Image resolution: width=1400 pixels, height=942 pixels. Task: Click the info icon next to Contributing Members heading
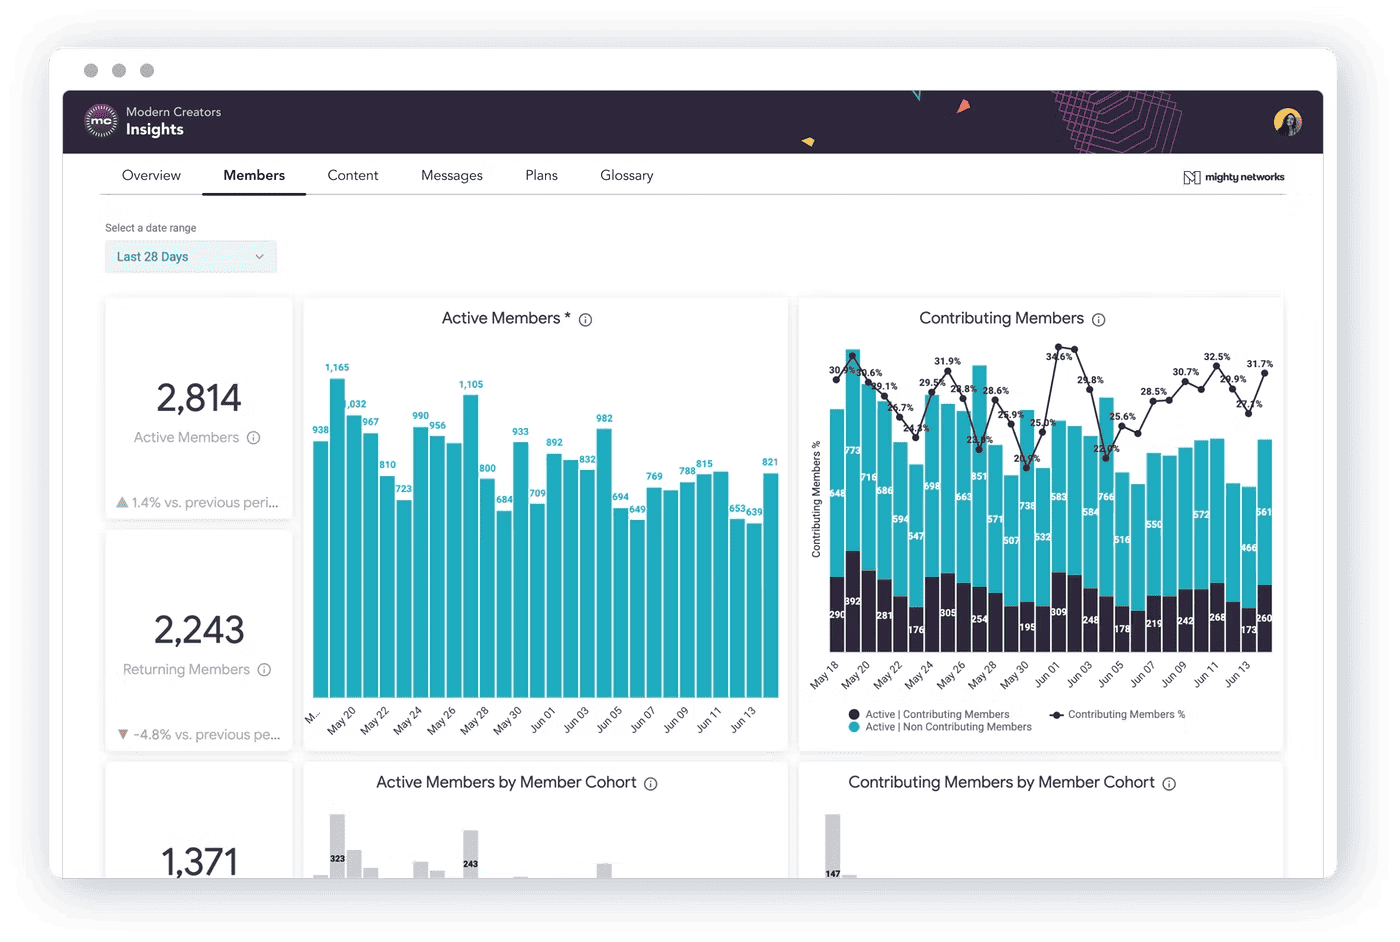click(x=1099, y=319)
